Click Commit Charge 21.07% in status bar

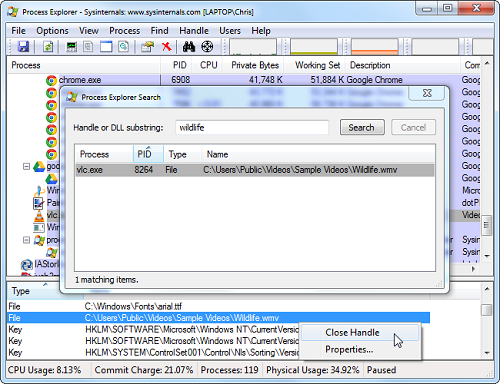coord(144,370)
